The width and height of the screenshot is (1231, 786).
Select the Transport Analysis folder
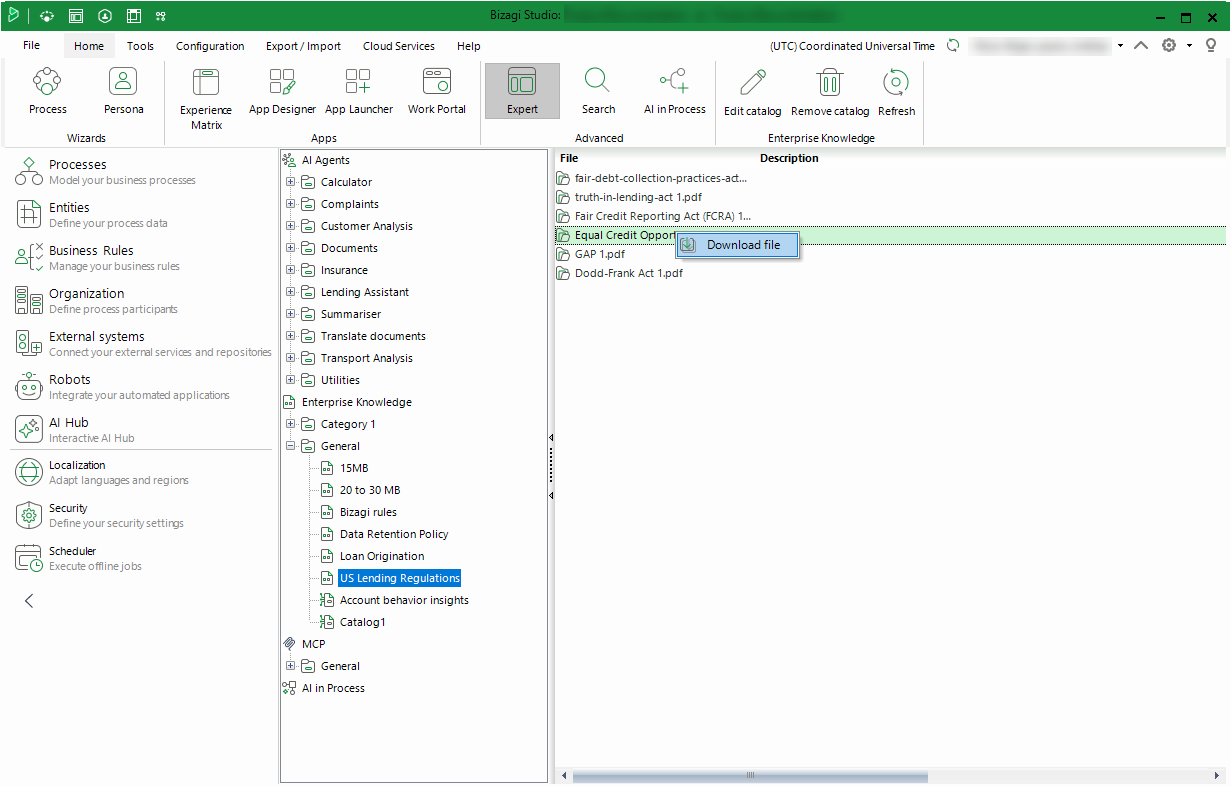click(366, 358)
